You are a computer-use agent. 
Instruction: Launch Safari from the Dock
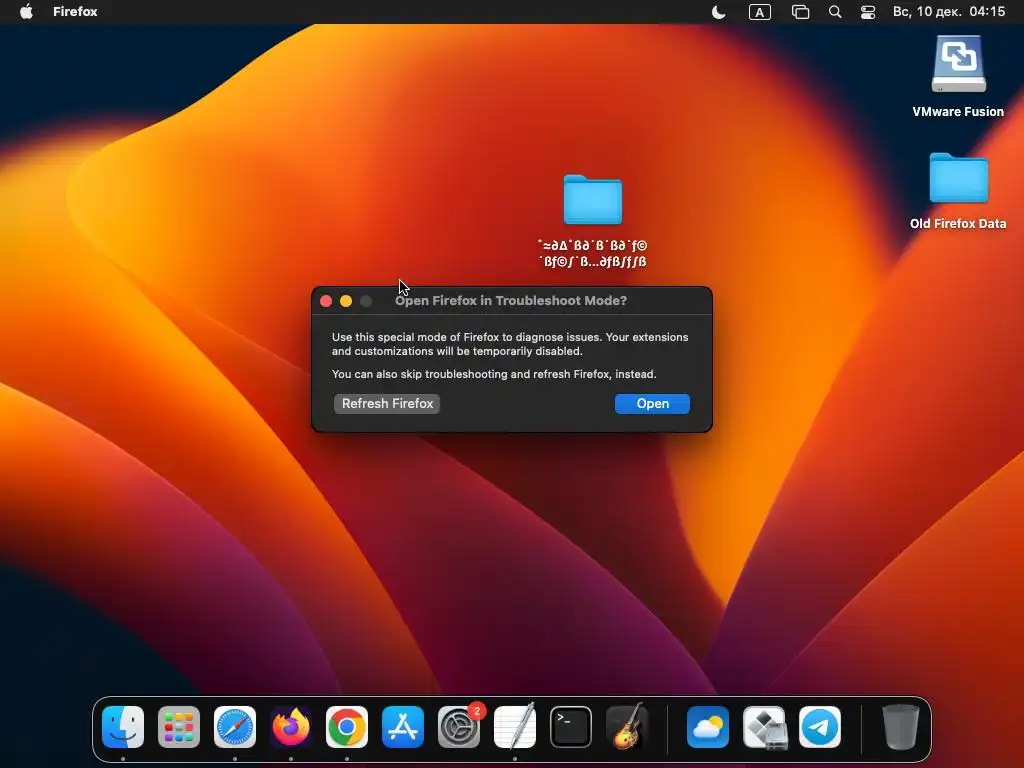point(235,727)
